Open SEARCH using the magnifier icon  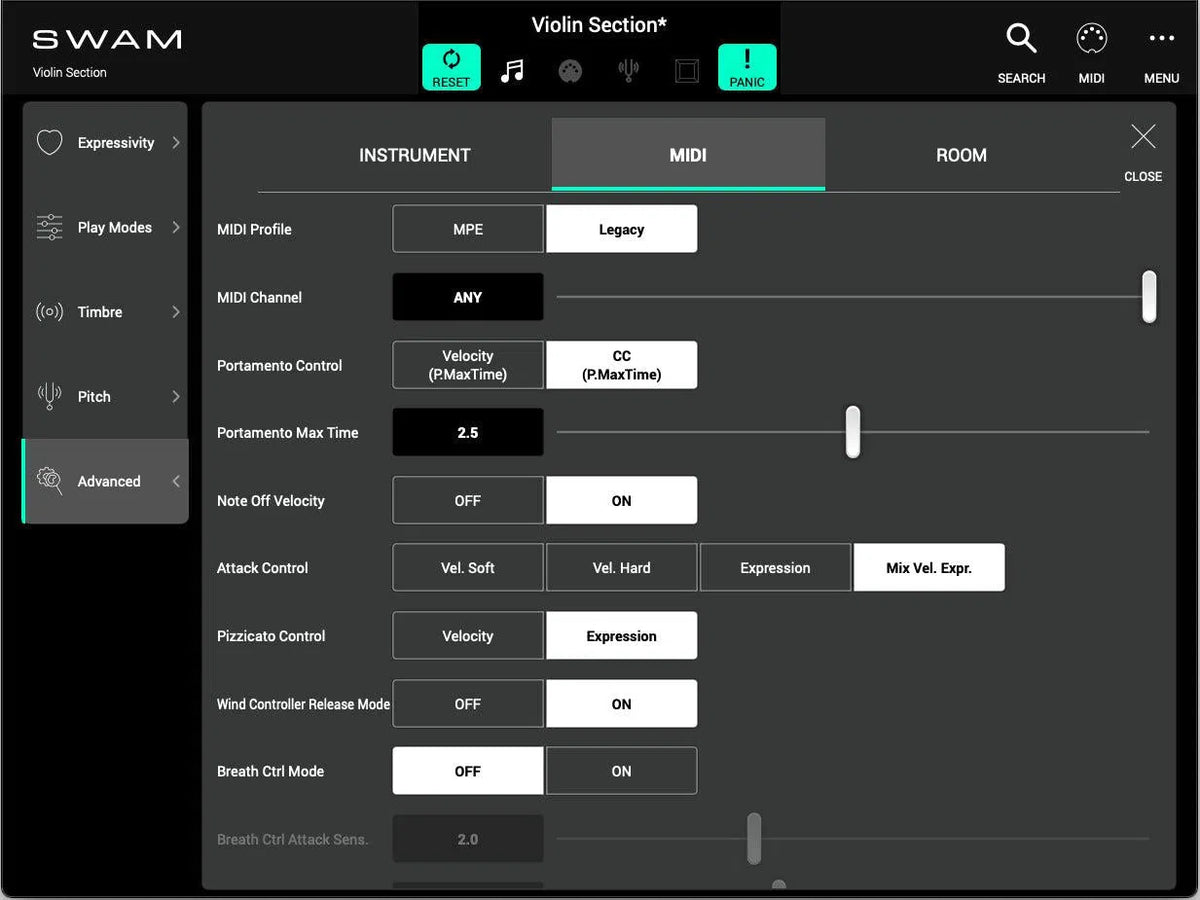click(x=1021, y=38)
